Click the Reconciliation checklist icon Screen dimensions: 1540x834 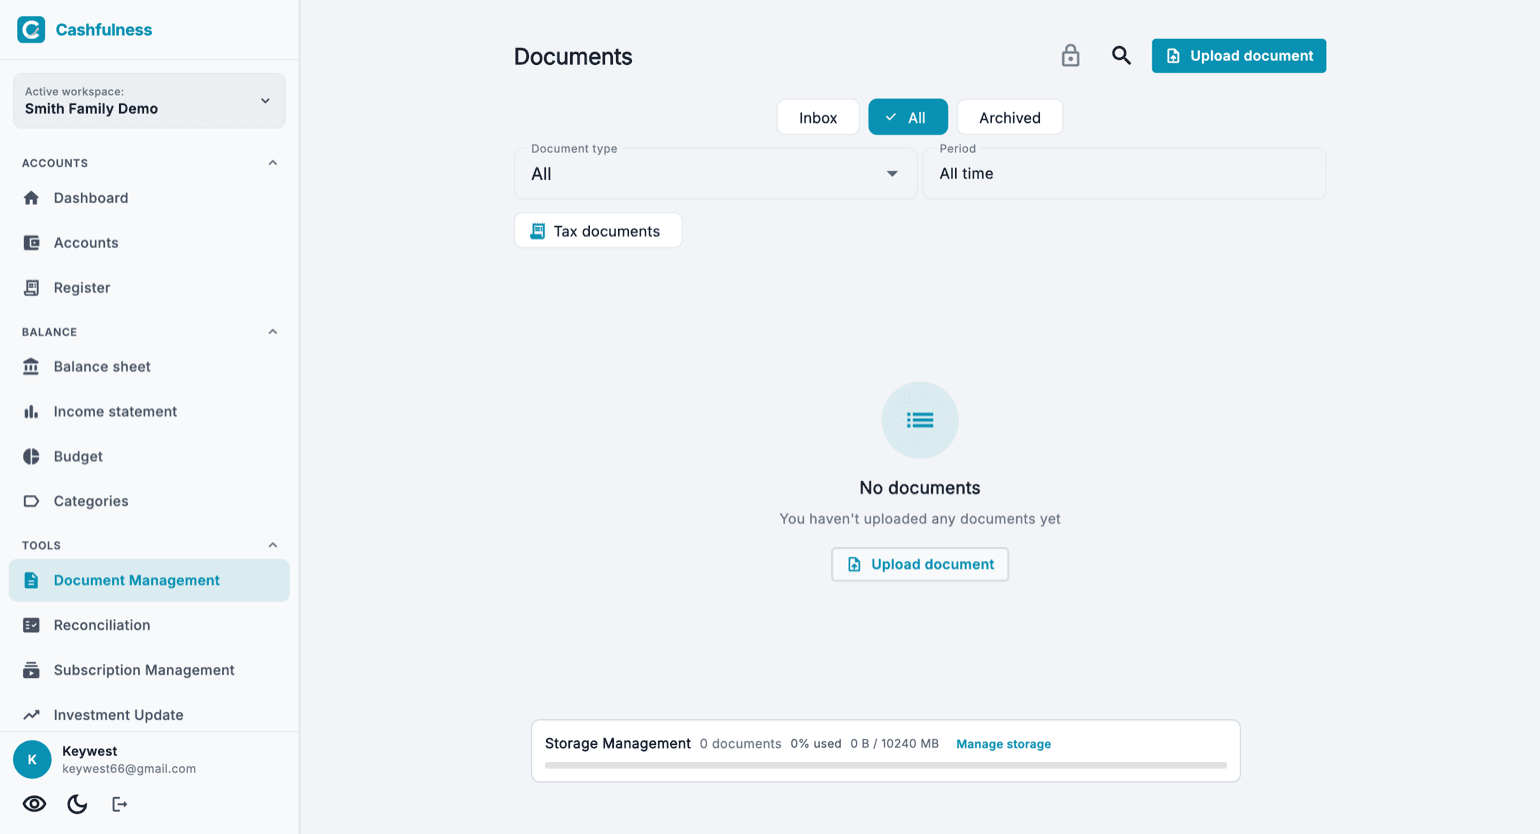(31, 625)
